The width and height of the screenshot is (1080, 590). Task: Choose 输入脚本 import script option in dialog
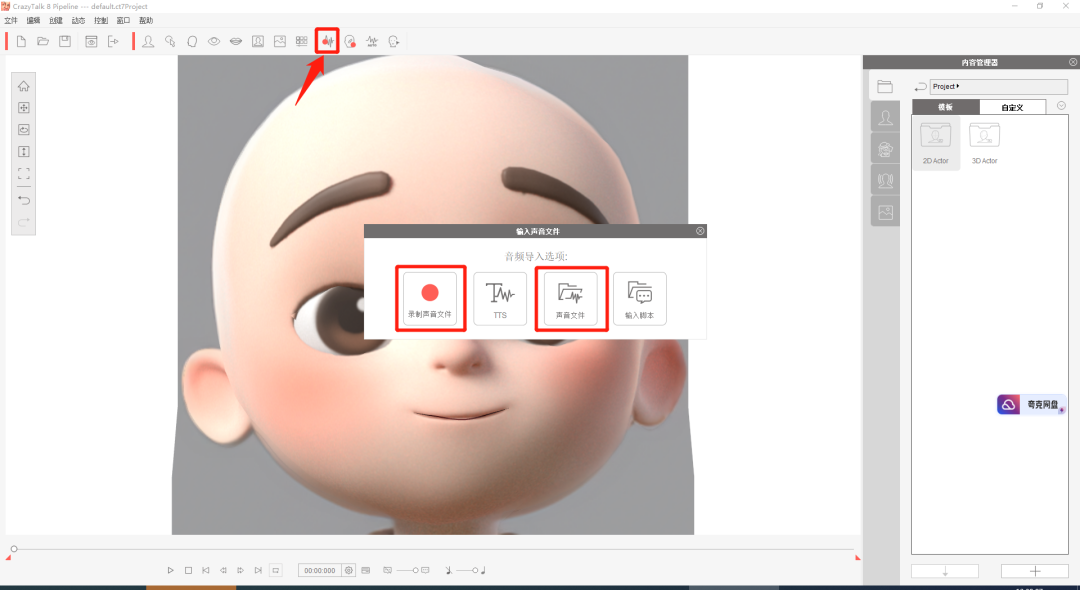pyautogui.click(x=640, y=299)
